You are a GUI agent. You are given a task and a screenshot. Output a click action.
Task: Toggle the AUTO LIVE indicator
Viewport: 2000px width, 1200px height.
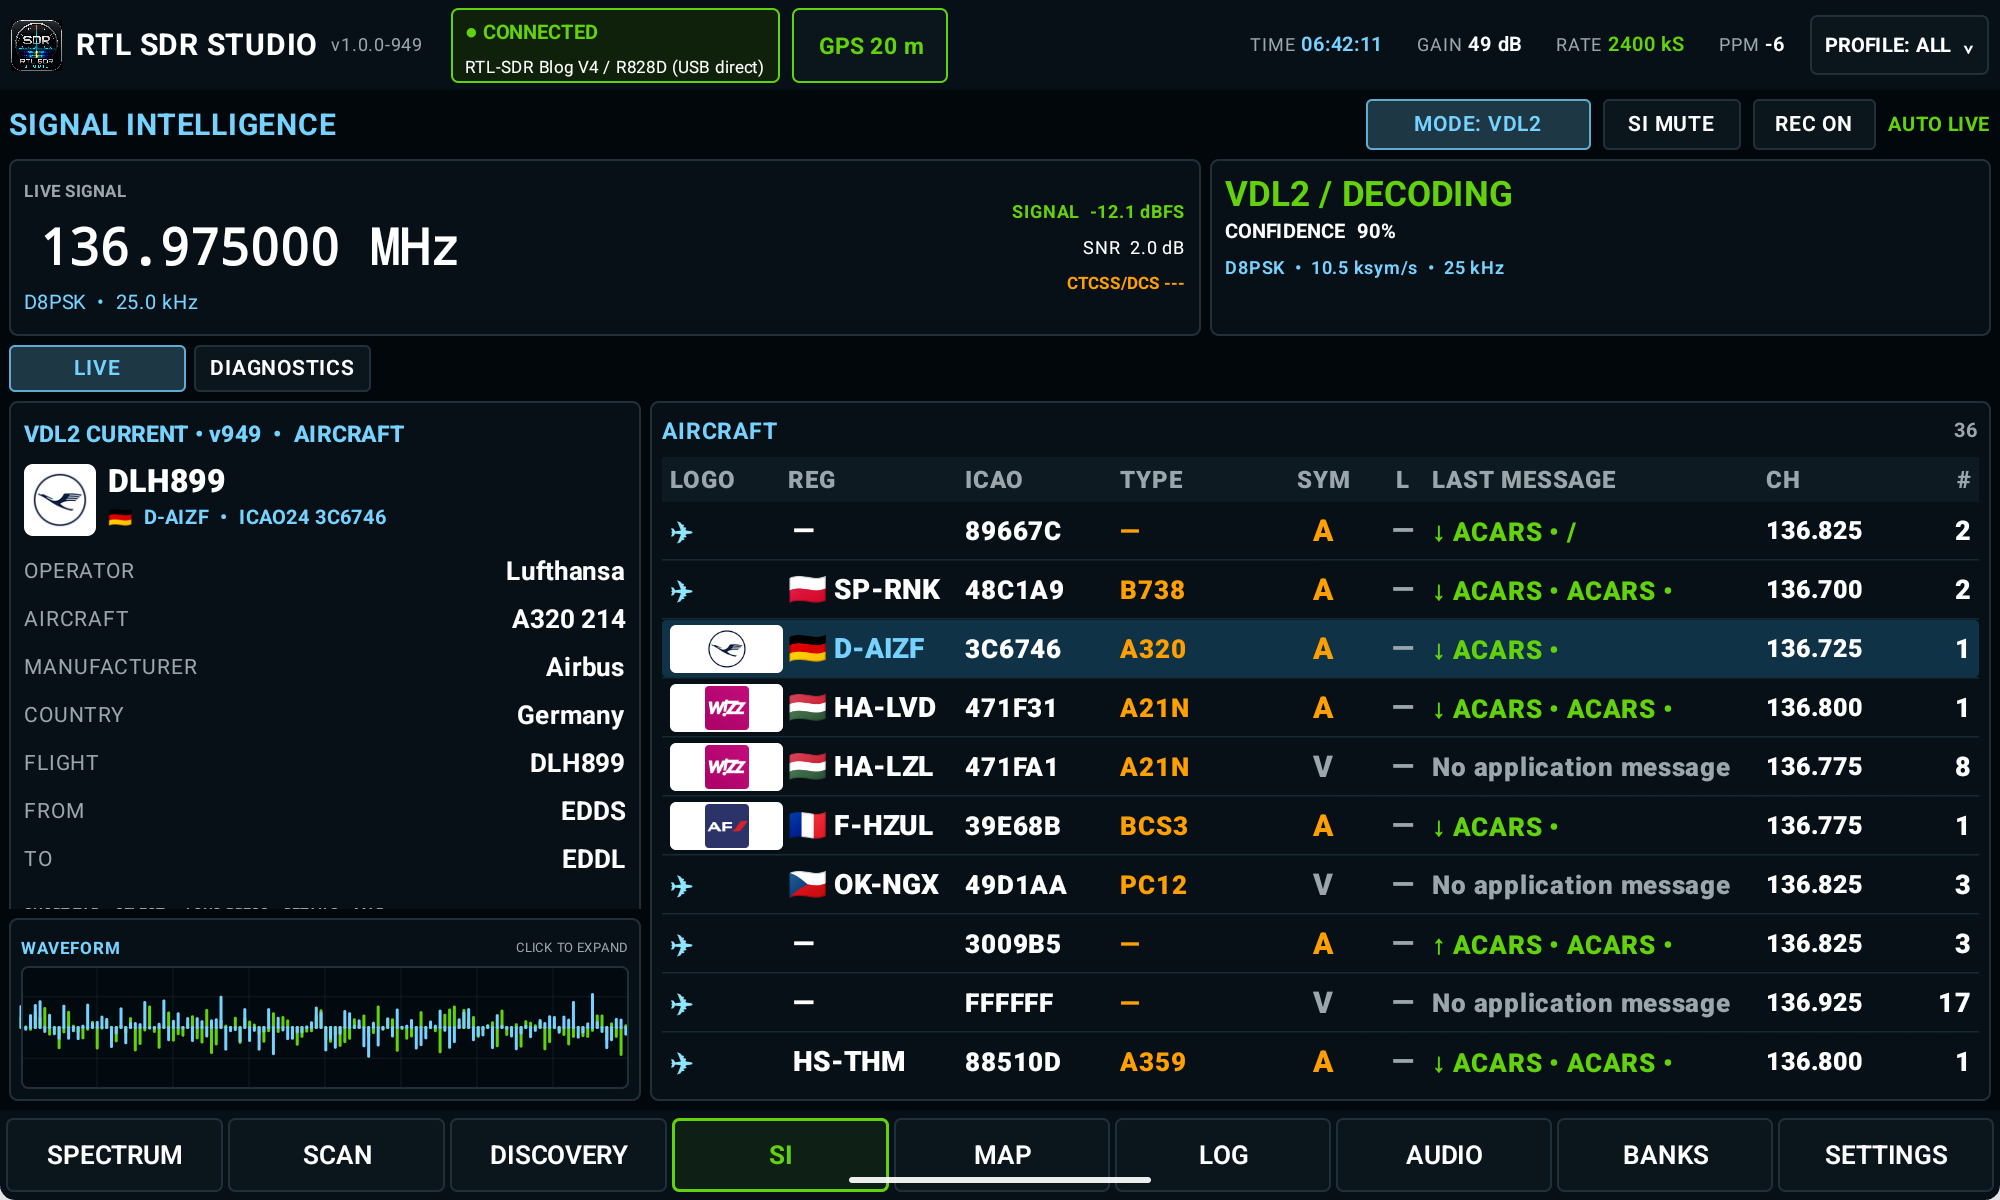tap(1938, 124)
